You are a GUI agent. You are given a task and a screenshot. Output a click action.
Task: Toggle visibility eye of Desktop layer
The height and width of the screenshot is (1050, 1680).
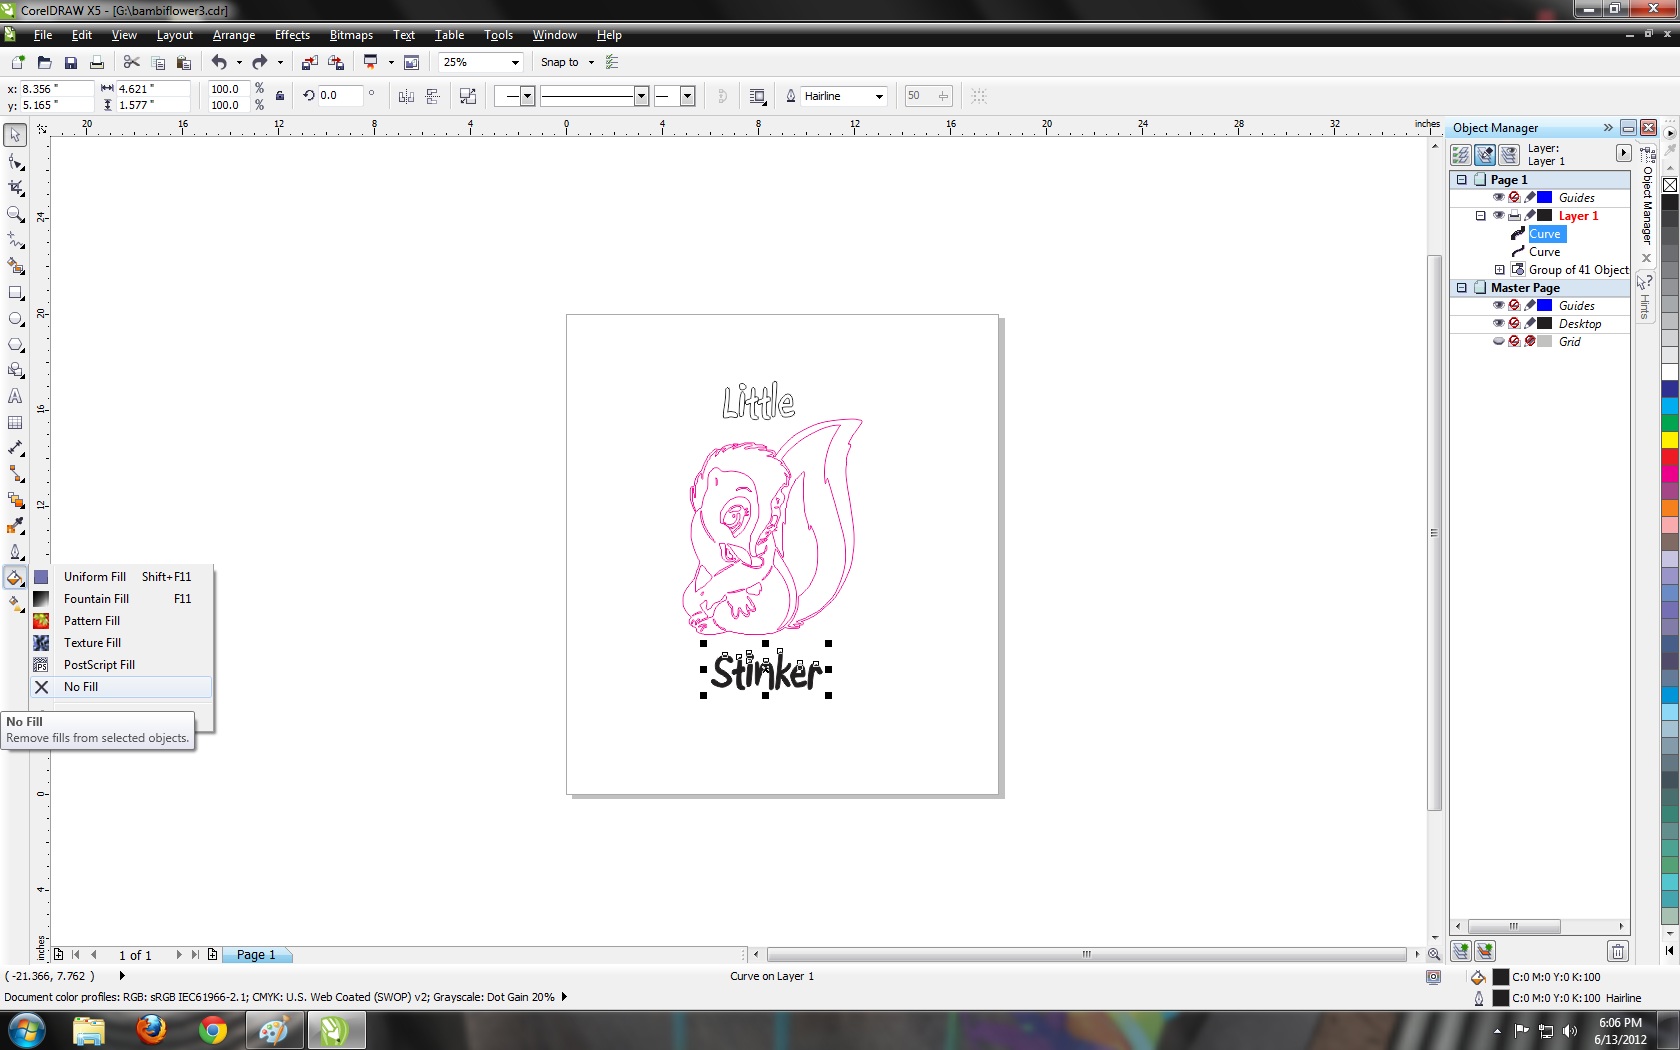pos(1498,323)
